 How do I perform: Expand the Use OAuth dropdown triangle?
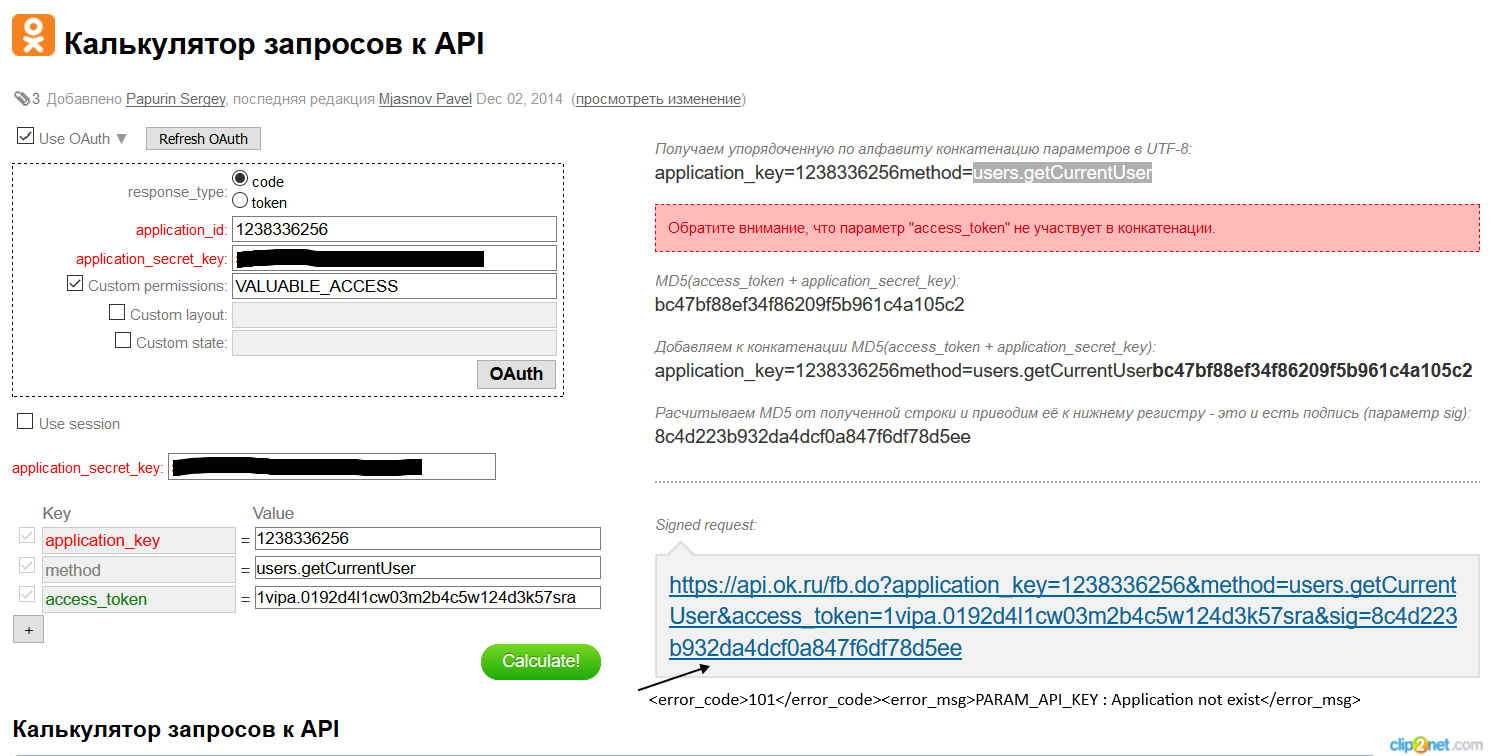(122, 139)
